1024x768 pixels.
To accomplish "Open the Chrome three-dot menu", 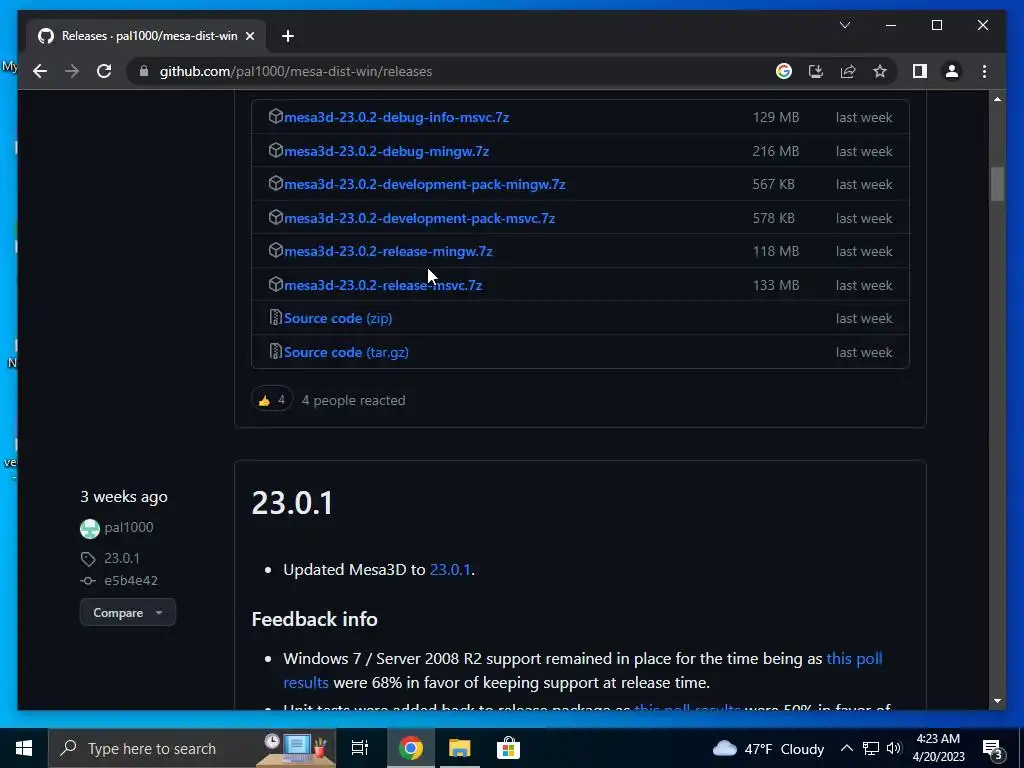I will 984,71.
